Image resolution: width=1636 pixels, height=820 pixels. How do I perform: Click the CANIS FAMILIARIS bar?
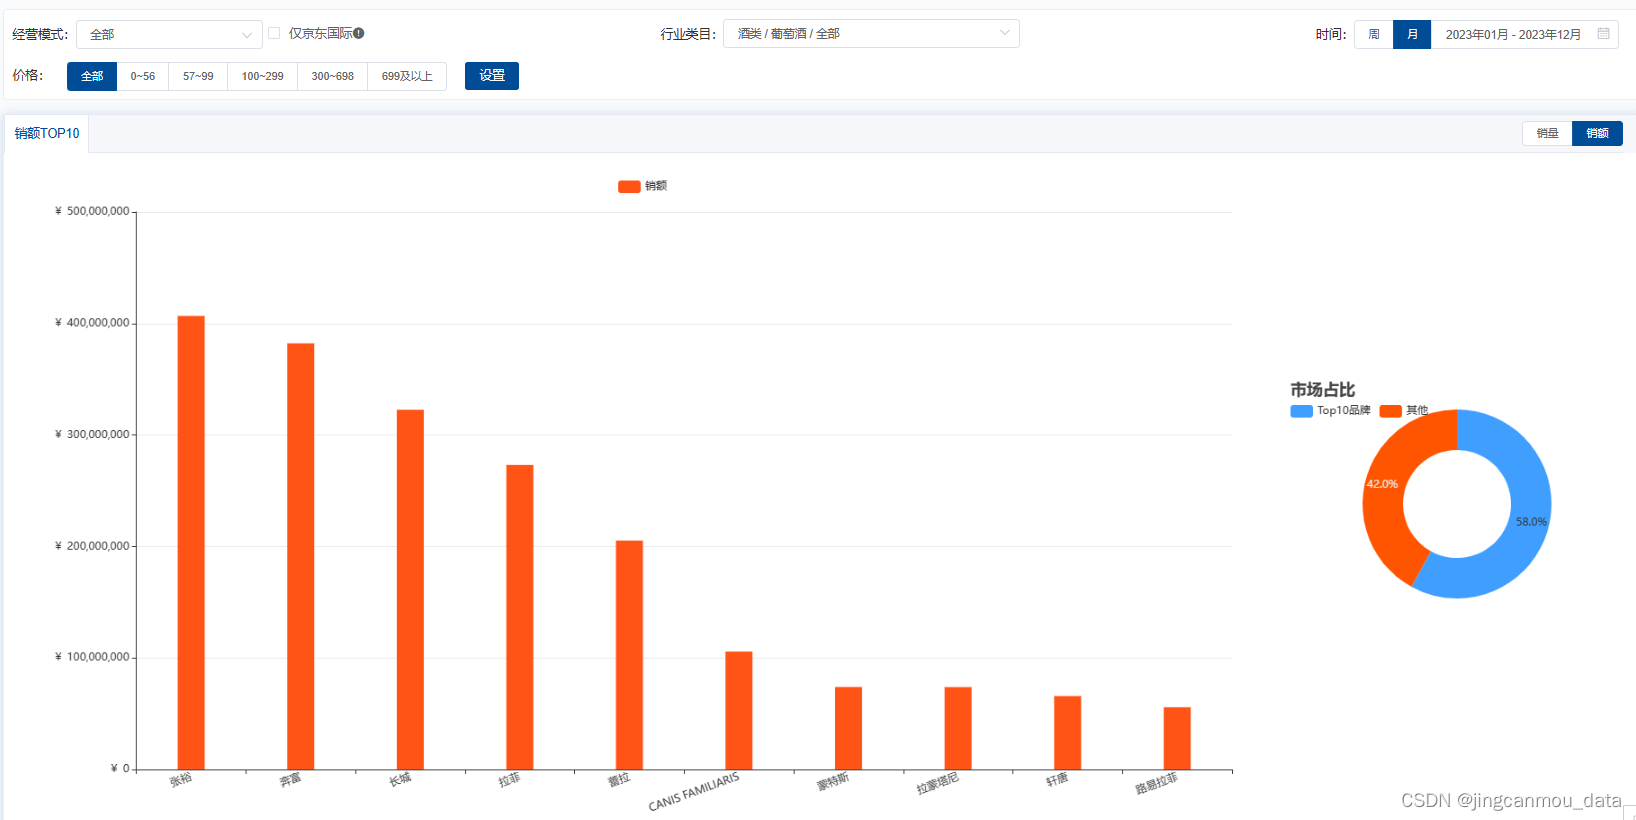pyautogui.click(x=739, y=711)
